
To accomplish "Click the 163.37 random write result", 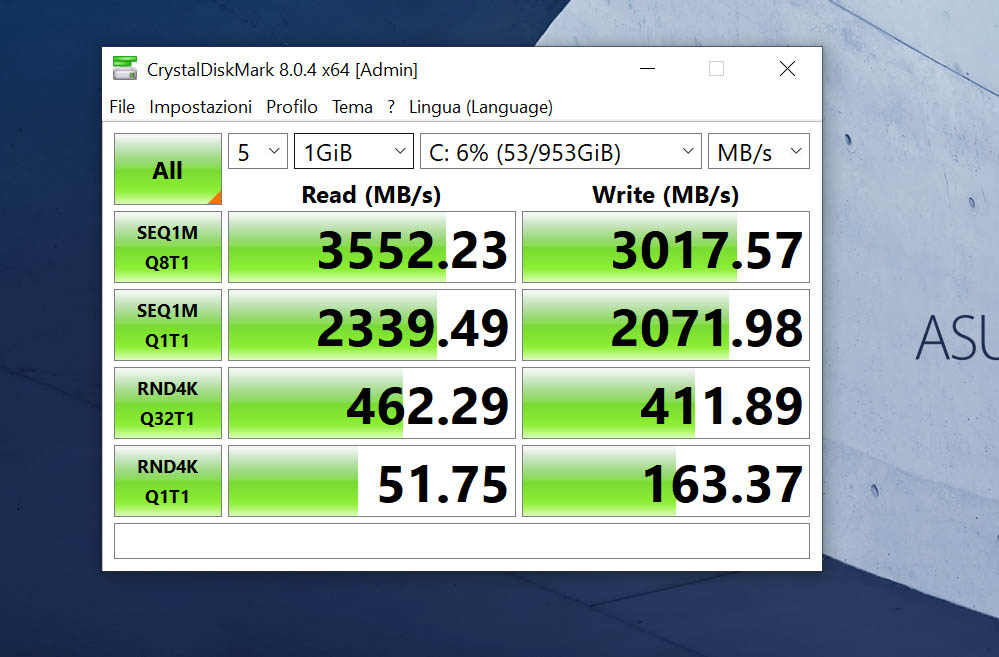I will 666,480.
